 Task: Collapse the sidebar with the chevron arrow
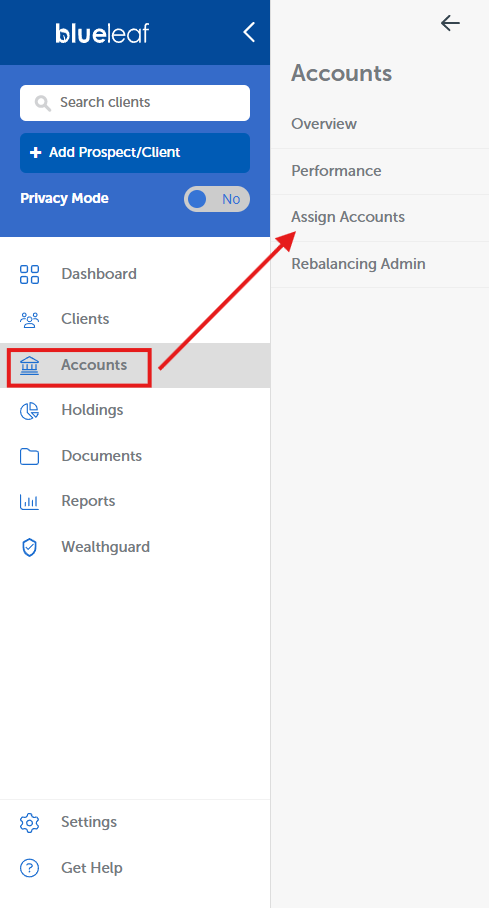tap(249, 32)
